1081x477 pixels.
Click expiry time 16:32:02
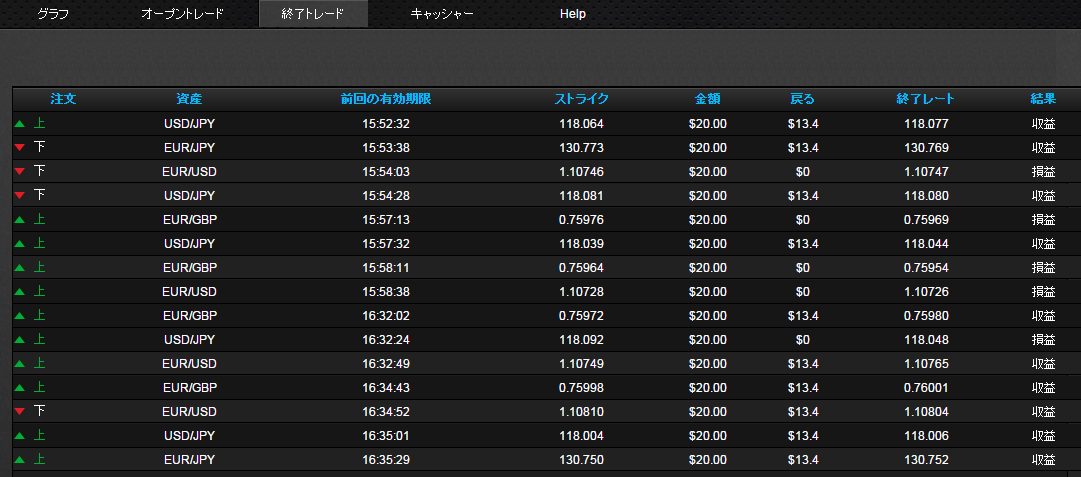pyautogui.click(x=386, y=316)
